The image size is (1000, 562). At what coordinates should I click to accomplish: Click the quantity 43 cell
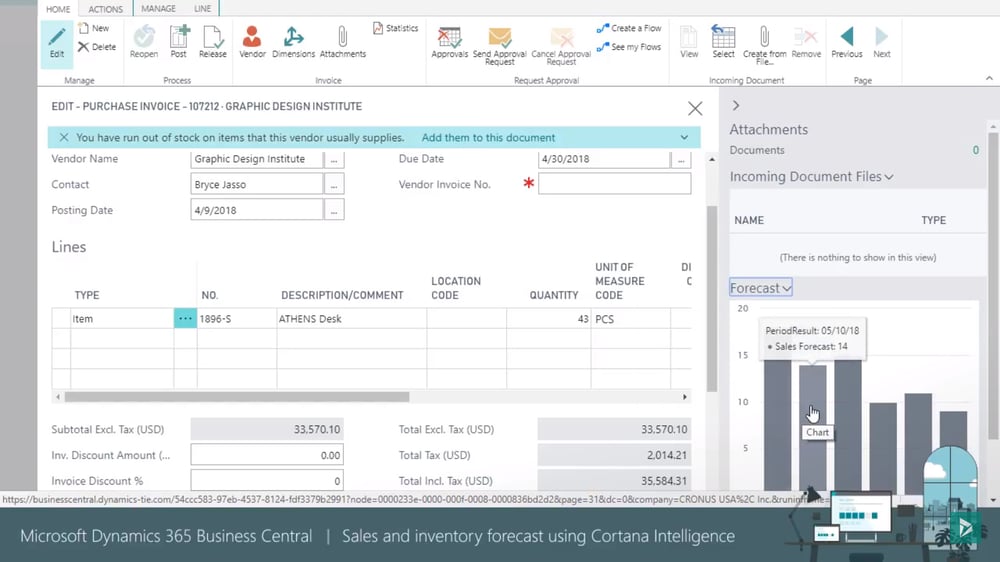(548, 318)
